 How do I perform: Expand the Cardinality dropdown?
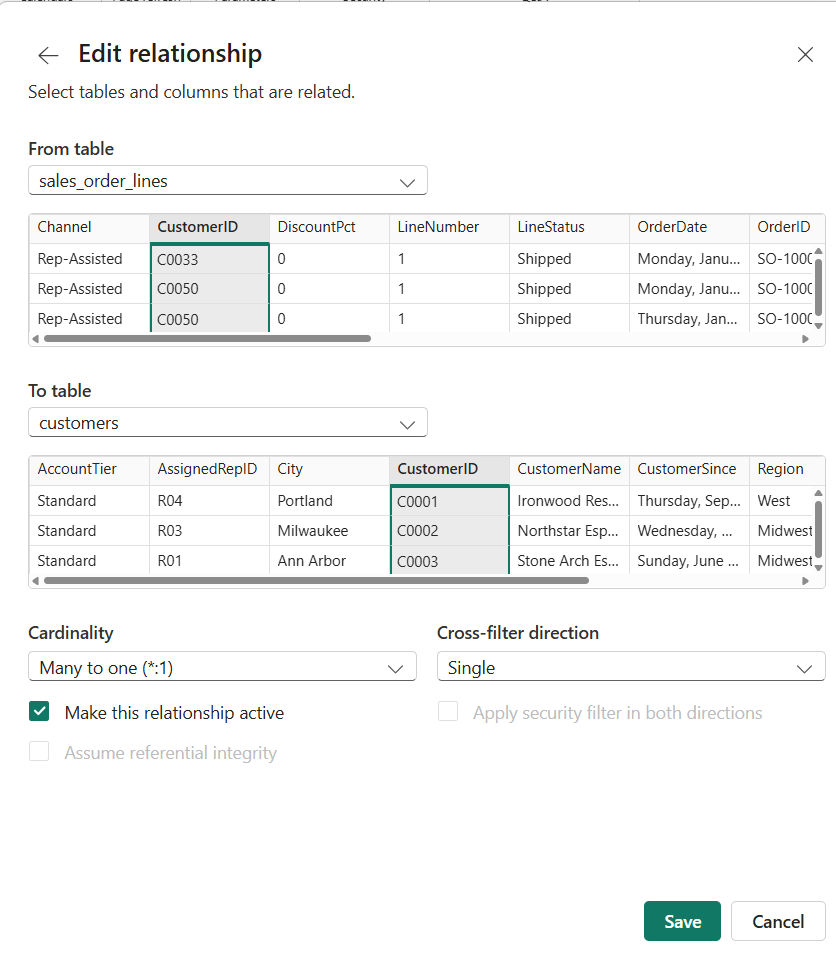click(x=222, y=667)
